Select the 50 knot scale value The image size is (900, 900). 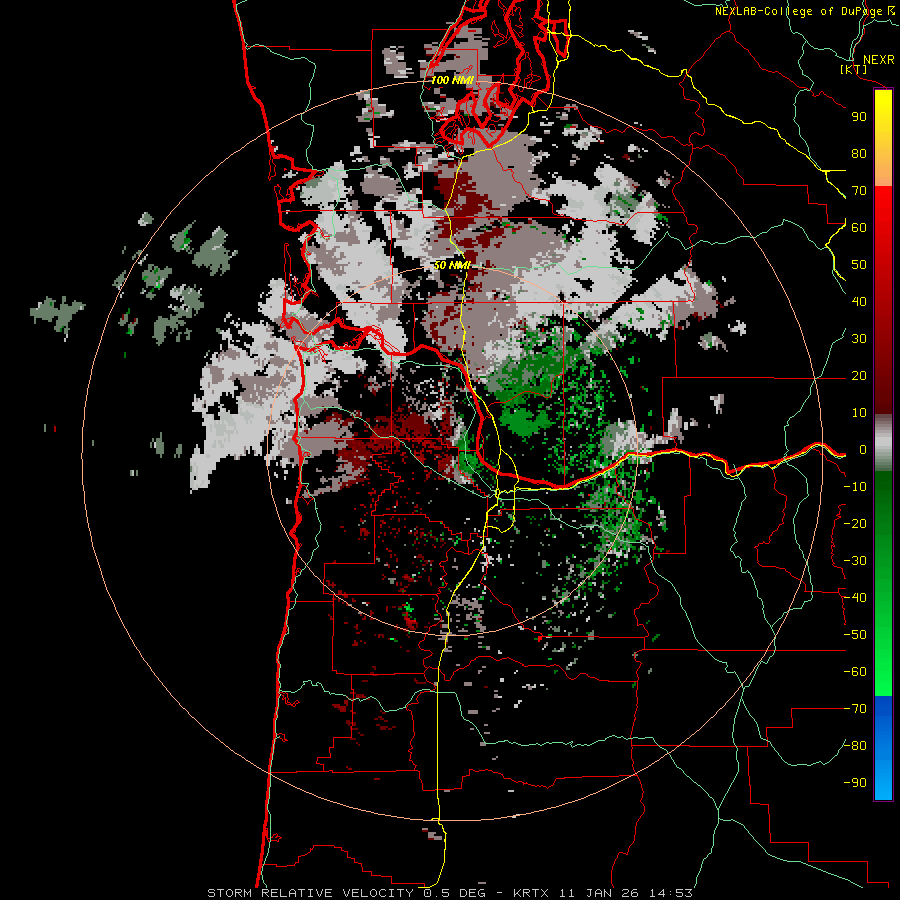tap(859, 265)
